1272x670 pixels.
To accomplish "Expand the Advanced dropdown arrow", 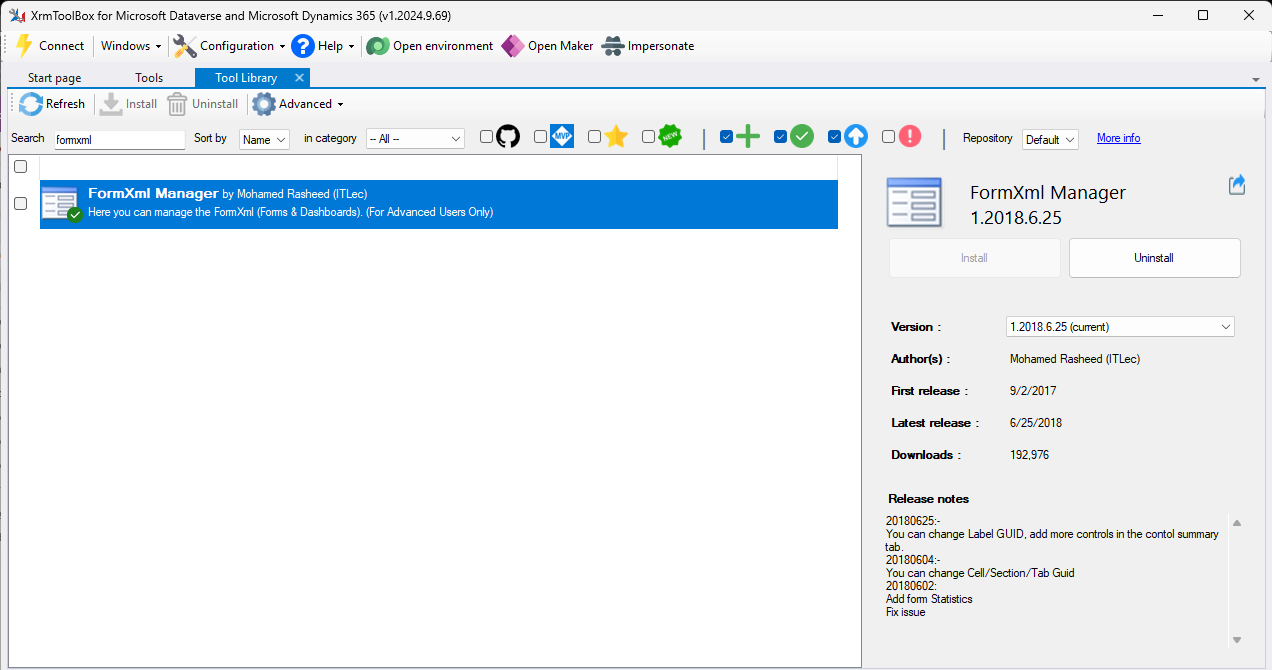I will point(340,105).
